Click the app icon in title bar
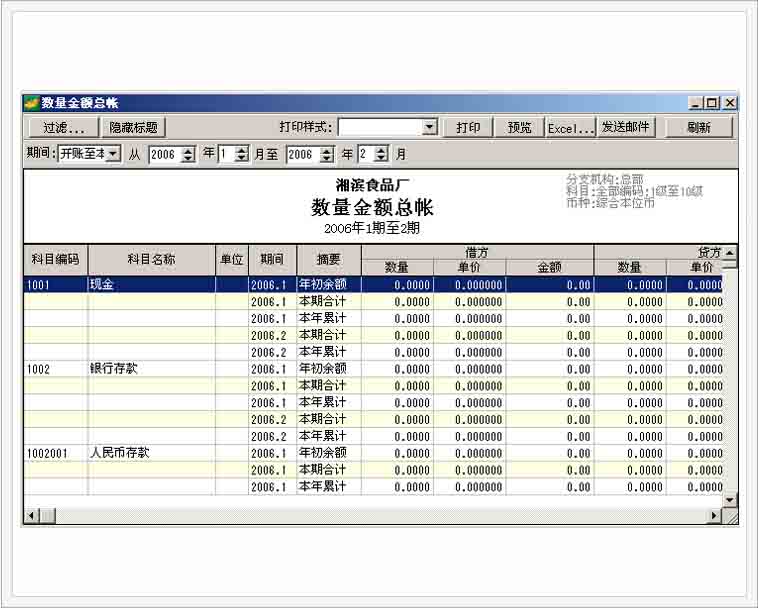 31,103
